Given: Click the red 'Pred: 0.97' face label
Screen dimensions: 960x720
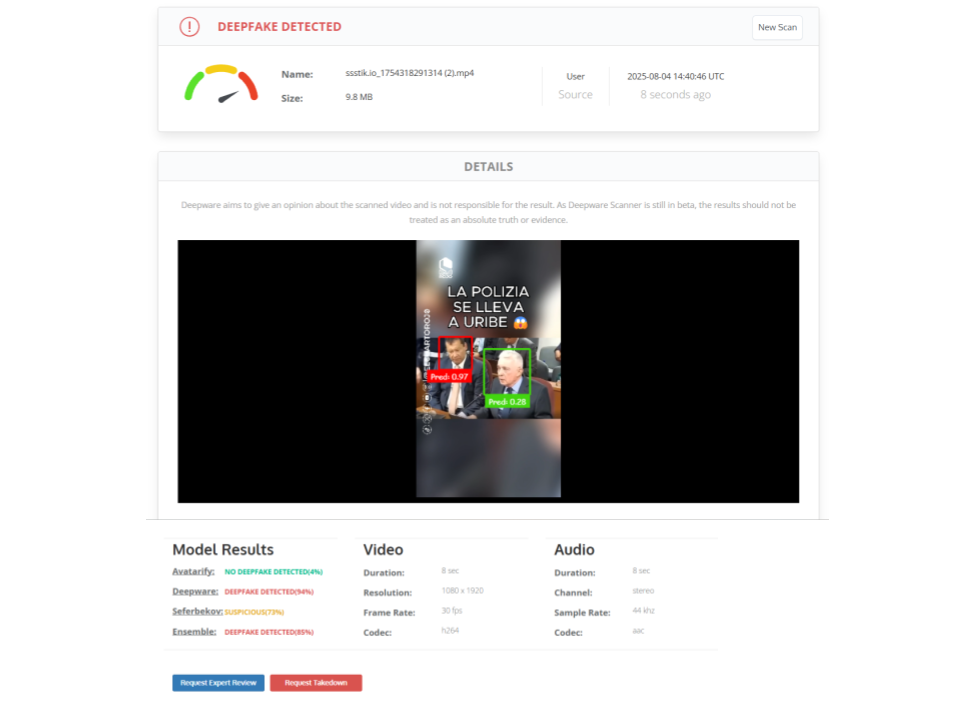Looking at the screenshot, I should (x=449, y=377).
